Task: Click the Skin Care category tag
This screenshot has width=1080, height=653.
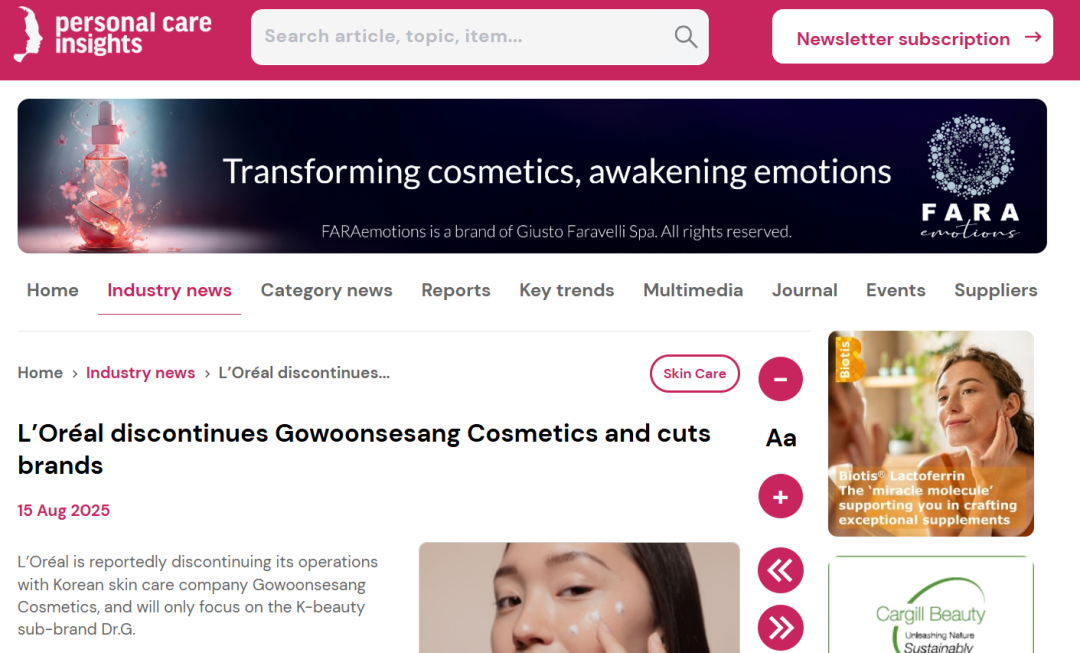Action: [x=694, y=373]
